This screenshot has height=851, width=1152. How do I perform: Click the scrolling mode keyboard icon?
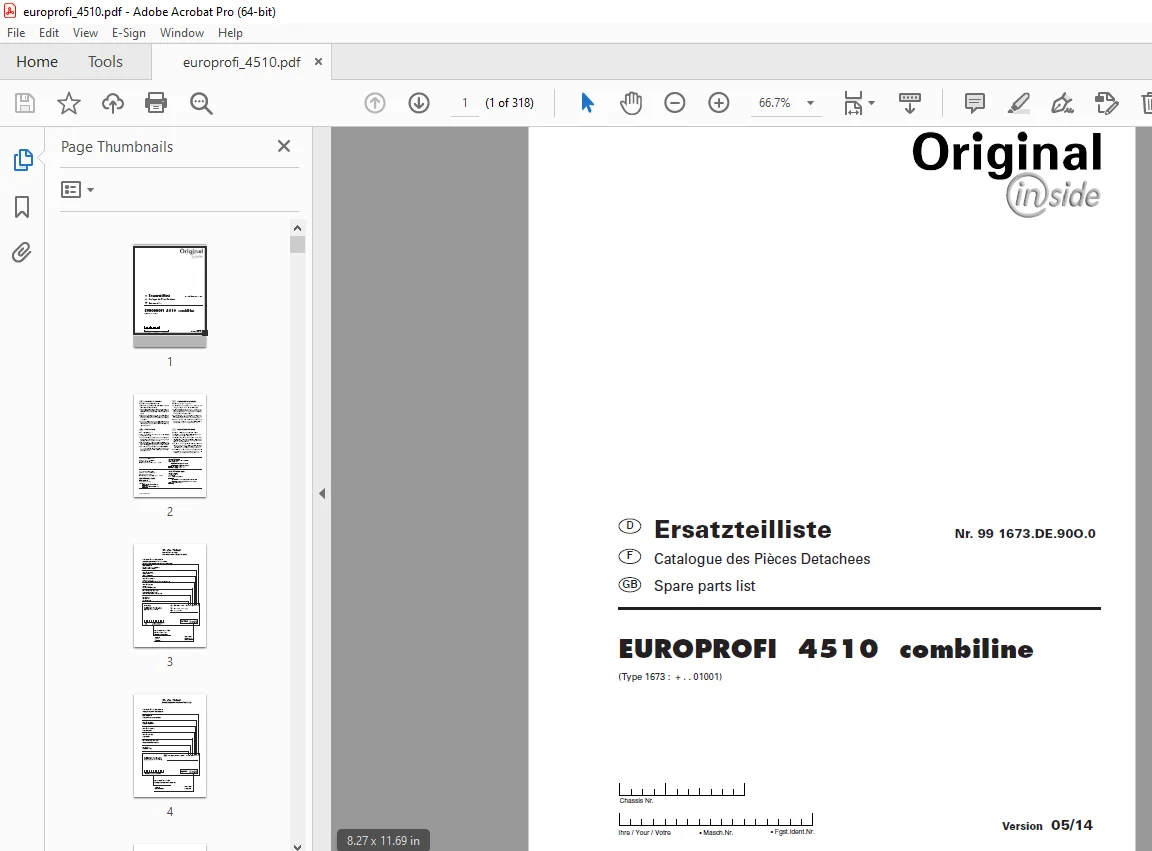click(x=910, y=103)
